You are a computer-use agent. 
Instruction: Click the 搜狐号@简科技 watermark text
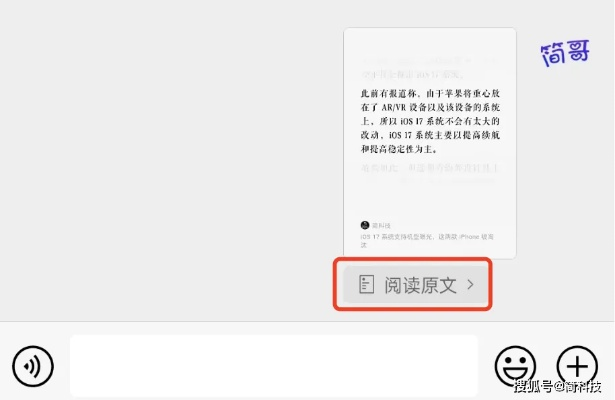(x=557, y=386)
